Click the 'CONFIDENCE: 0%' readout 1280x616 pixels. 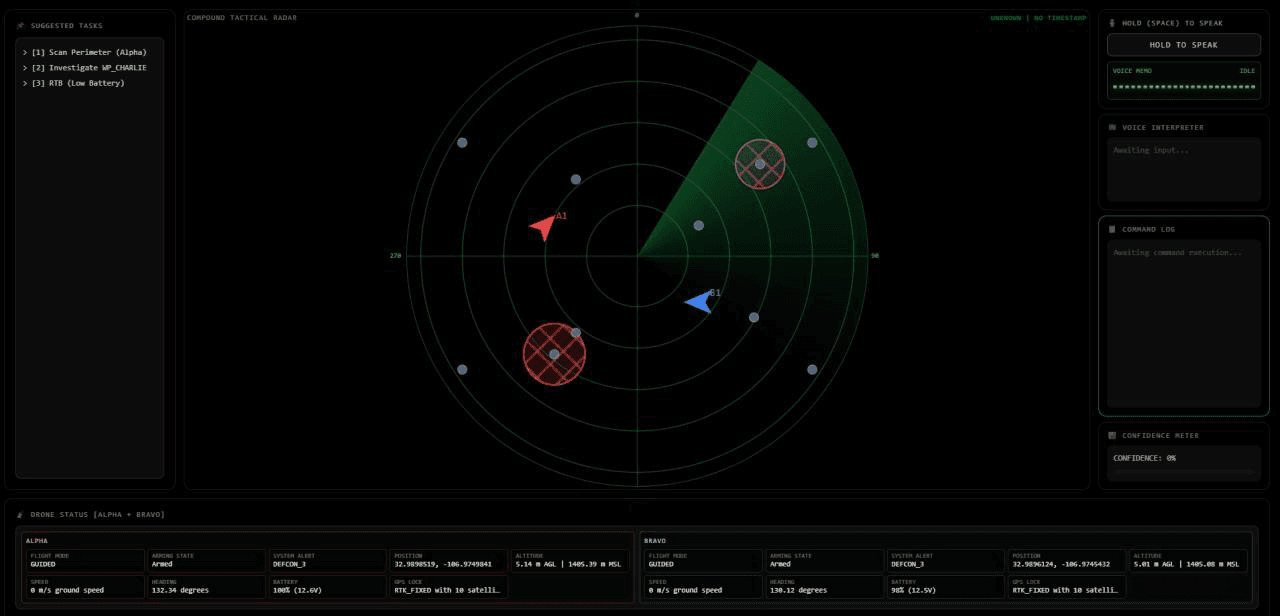pos(1144,458)
